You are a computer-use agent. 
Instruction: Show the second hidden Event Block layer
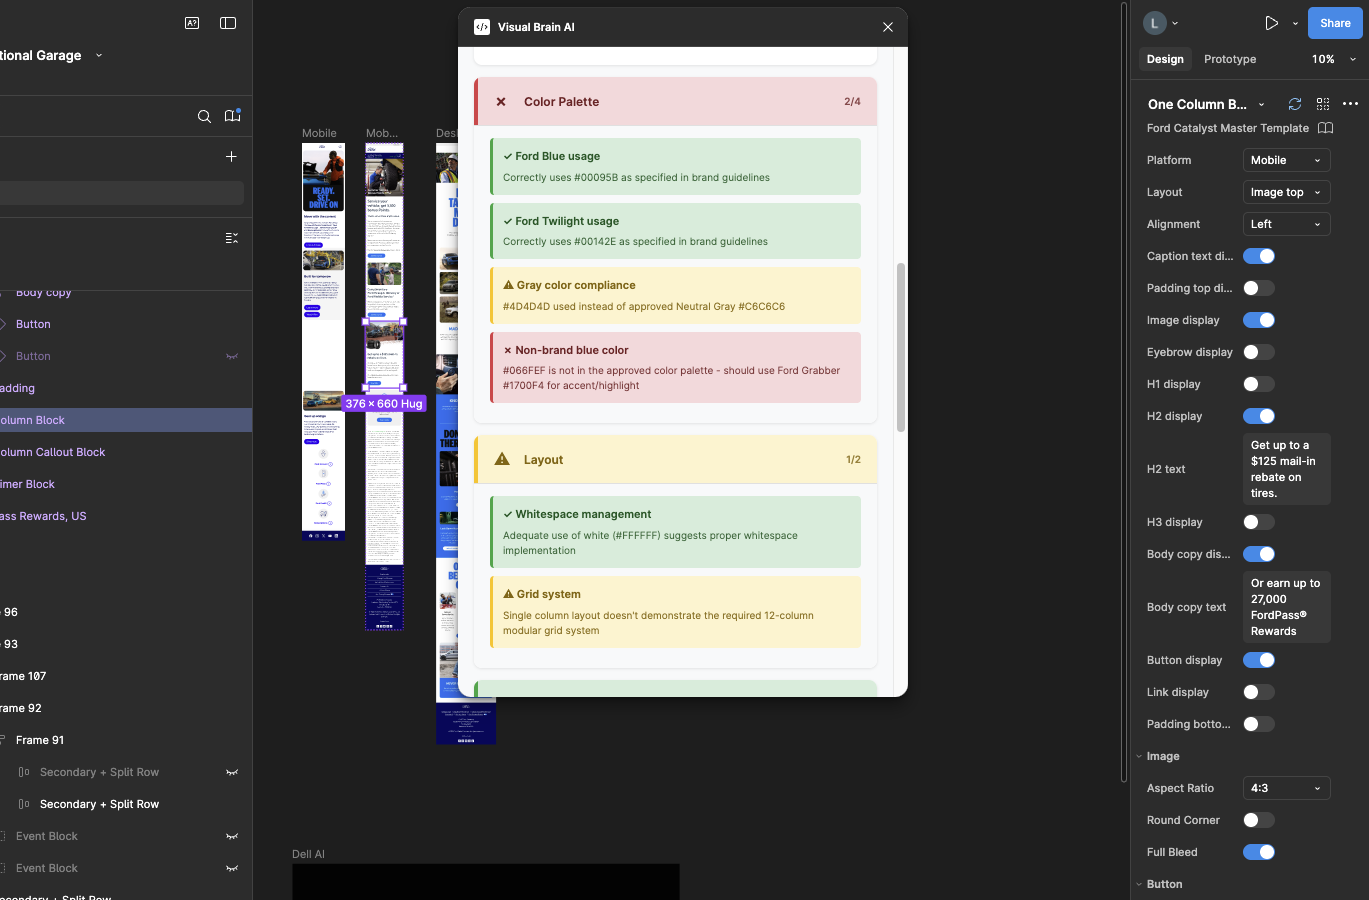click(x=232, y=868)
